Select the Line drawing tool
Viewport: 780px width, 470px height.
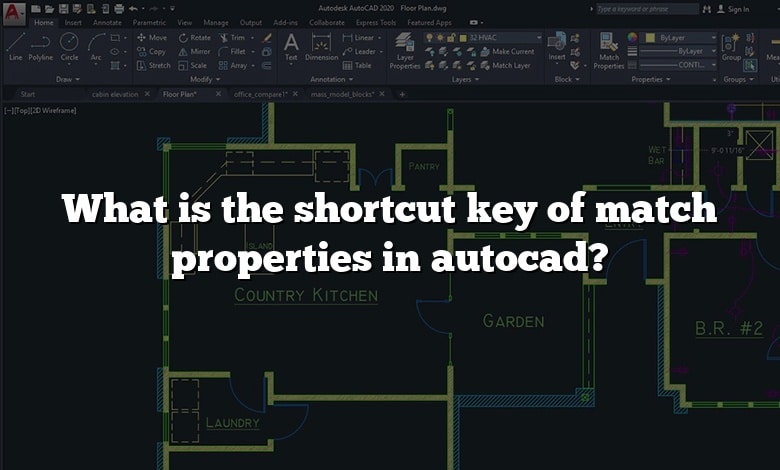pyautogui.click(x=15, y=46)
